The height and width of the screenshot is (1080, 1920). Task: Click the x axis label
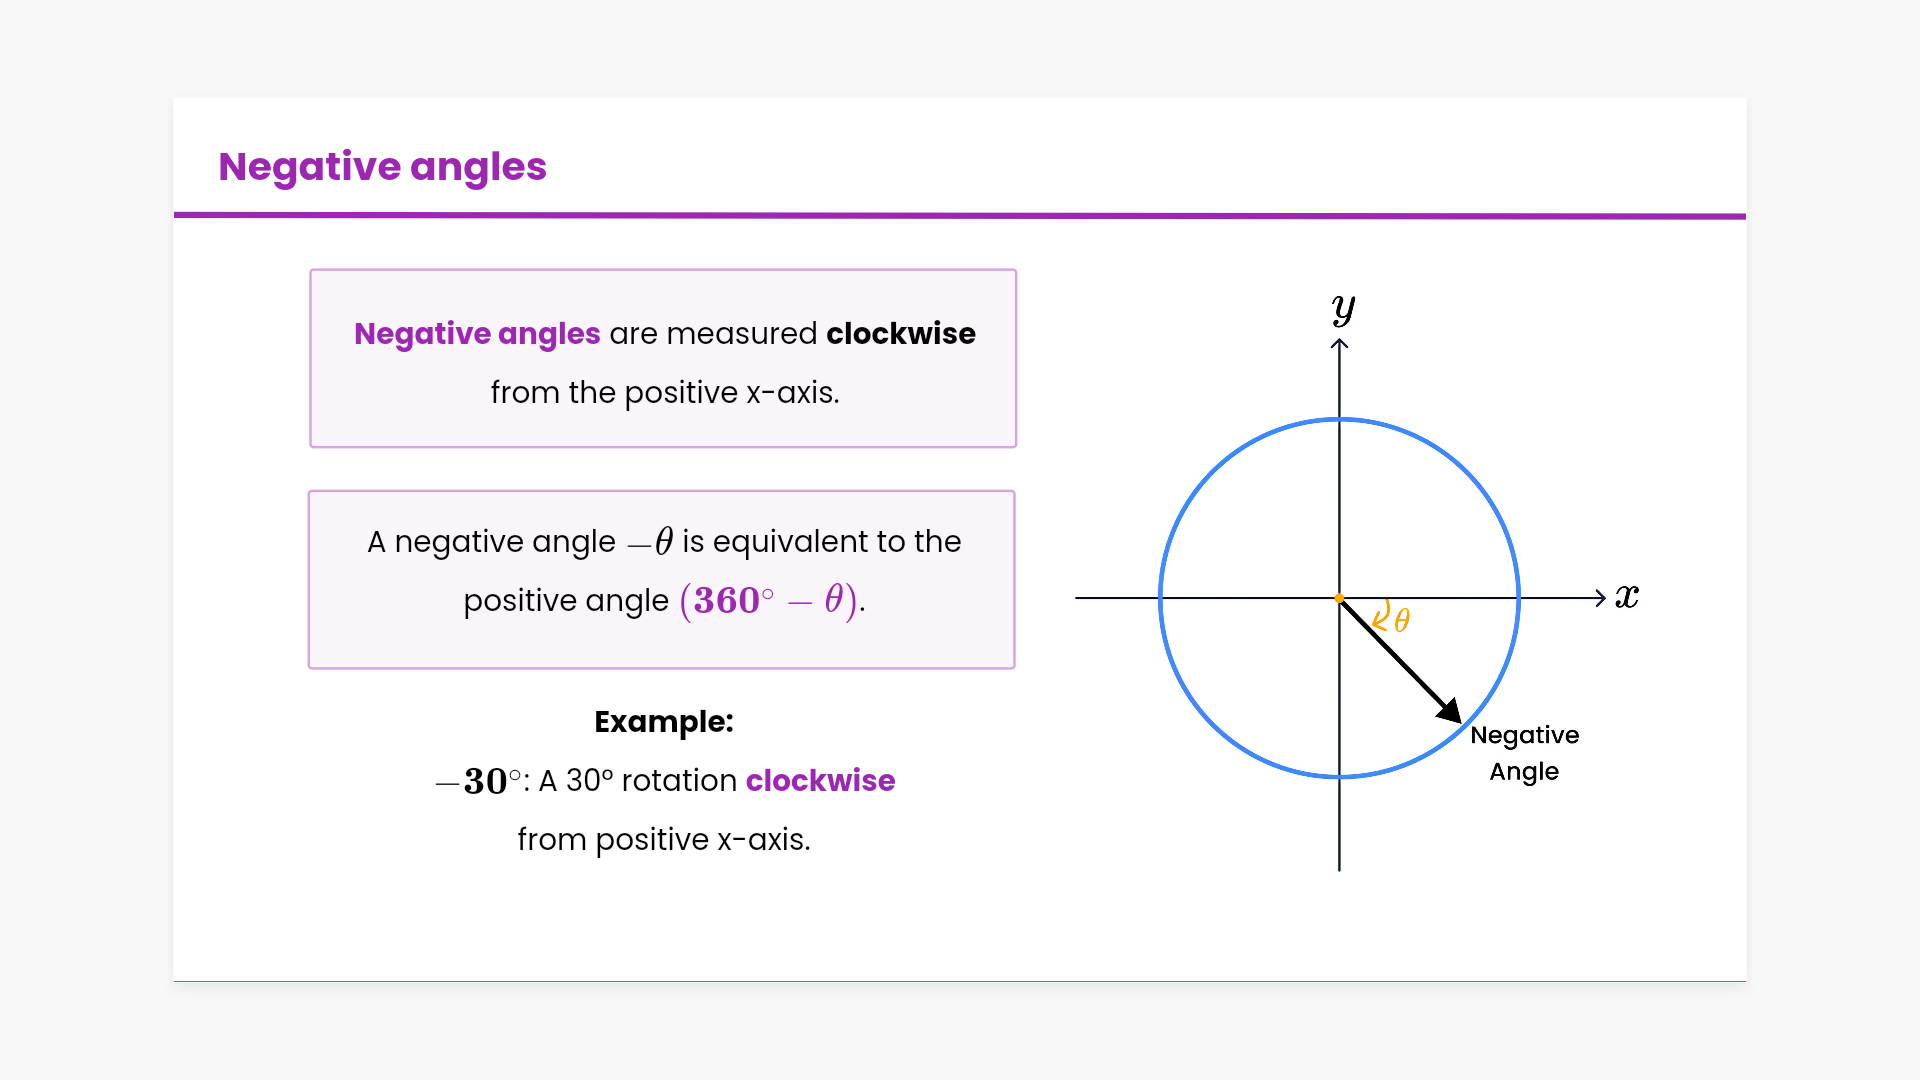click(1627, 597)
